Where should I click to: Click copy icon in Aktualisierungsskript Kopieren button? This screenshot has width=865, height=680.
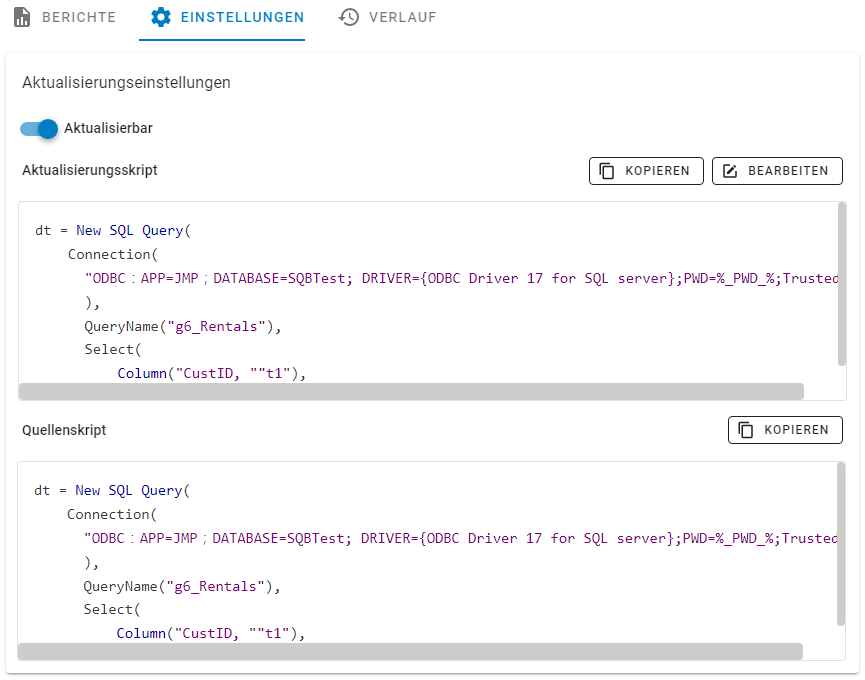click(607, 171)
